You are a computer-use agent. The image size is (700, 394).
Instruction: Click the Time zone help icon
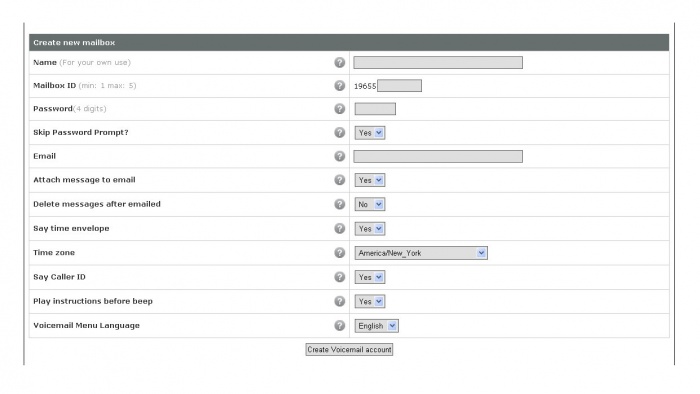(x=340, y=253)
